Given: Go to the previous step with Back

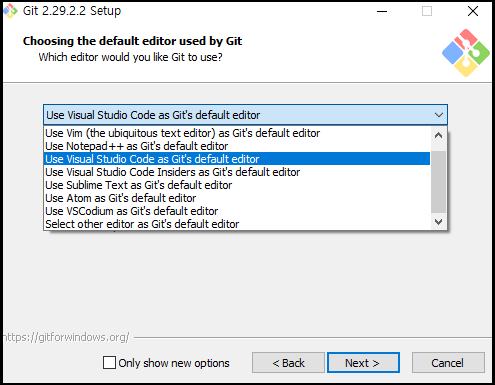Looking at the screenshot, I should click(x=288, y=363).
